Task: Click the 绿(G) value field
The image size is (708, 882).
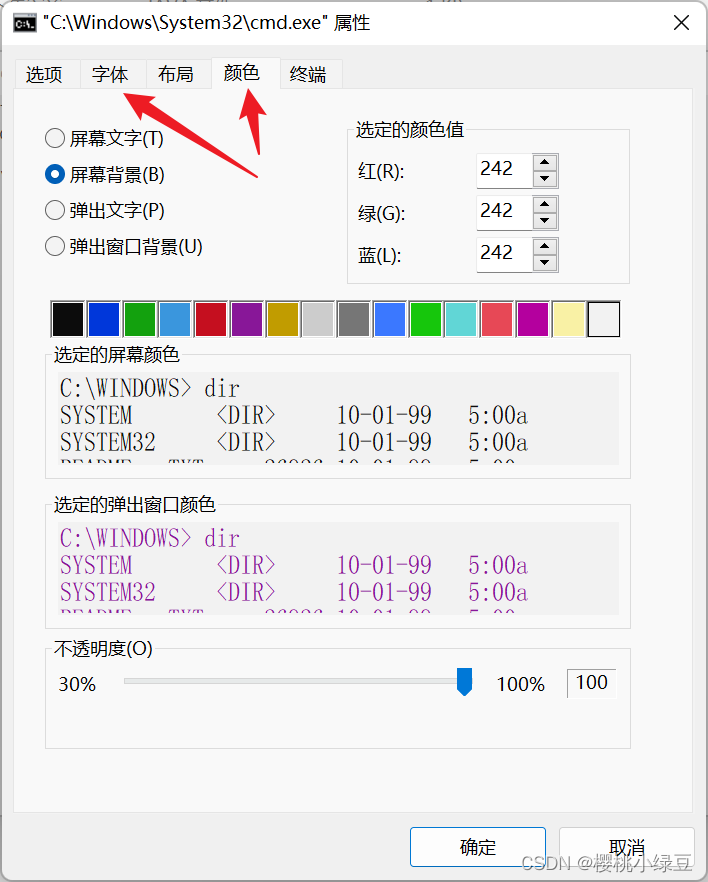Action: [x=504, y=213]
